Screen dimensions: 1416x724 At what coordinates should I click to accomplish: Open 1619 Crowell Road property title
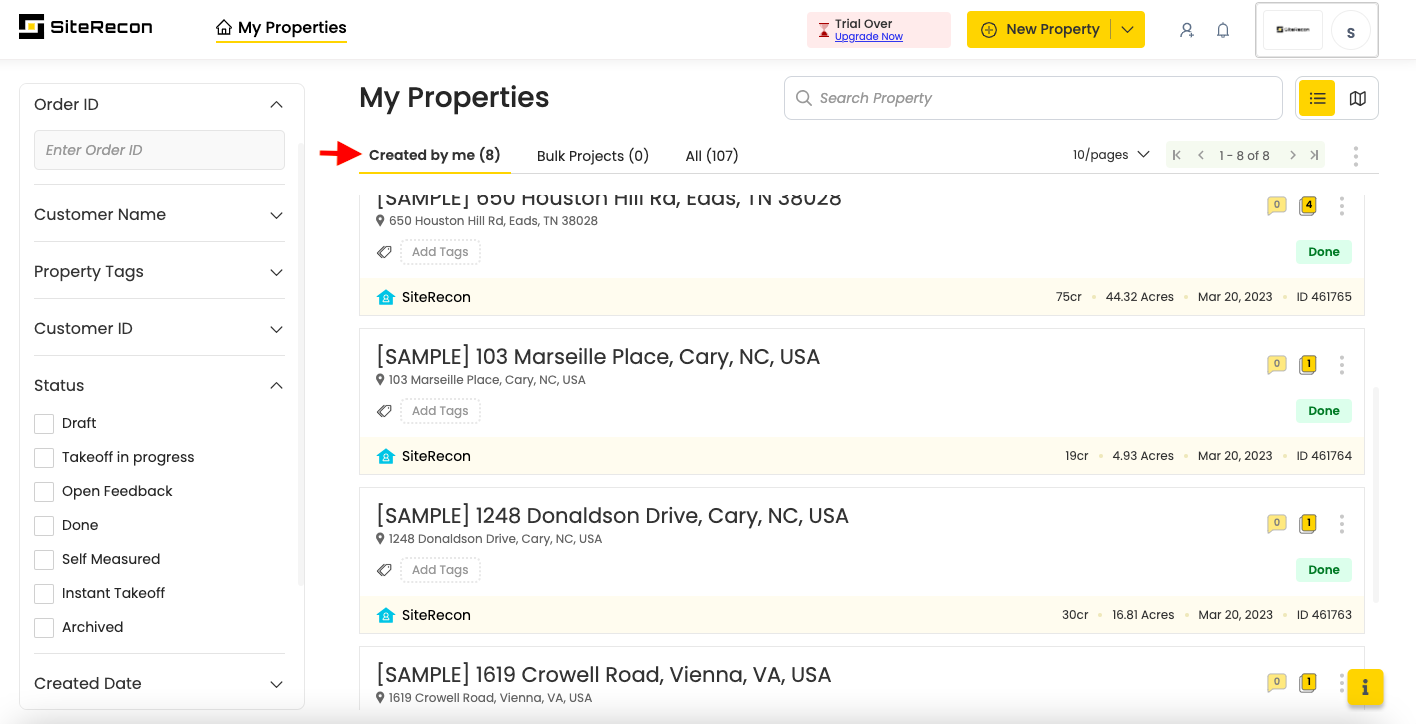click(x=604, y=675)
